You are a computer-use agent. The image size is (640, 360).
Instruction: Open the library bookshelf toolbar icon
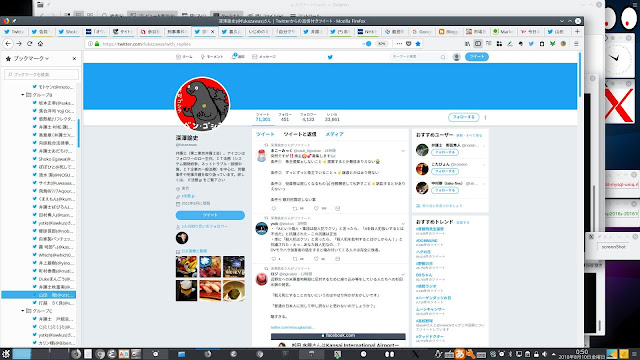pos(467,44)
